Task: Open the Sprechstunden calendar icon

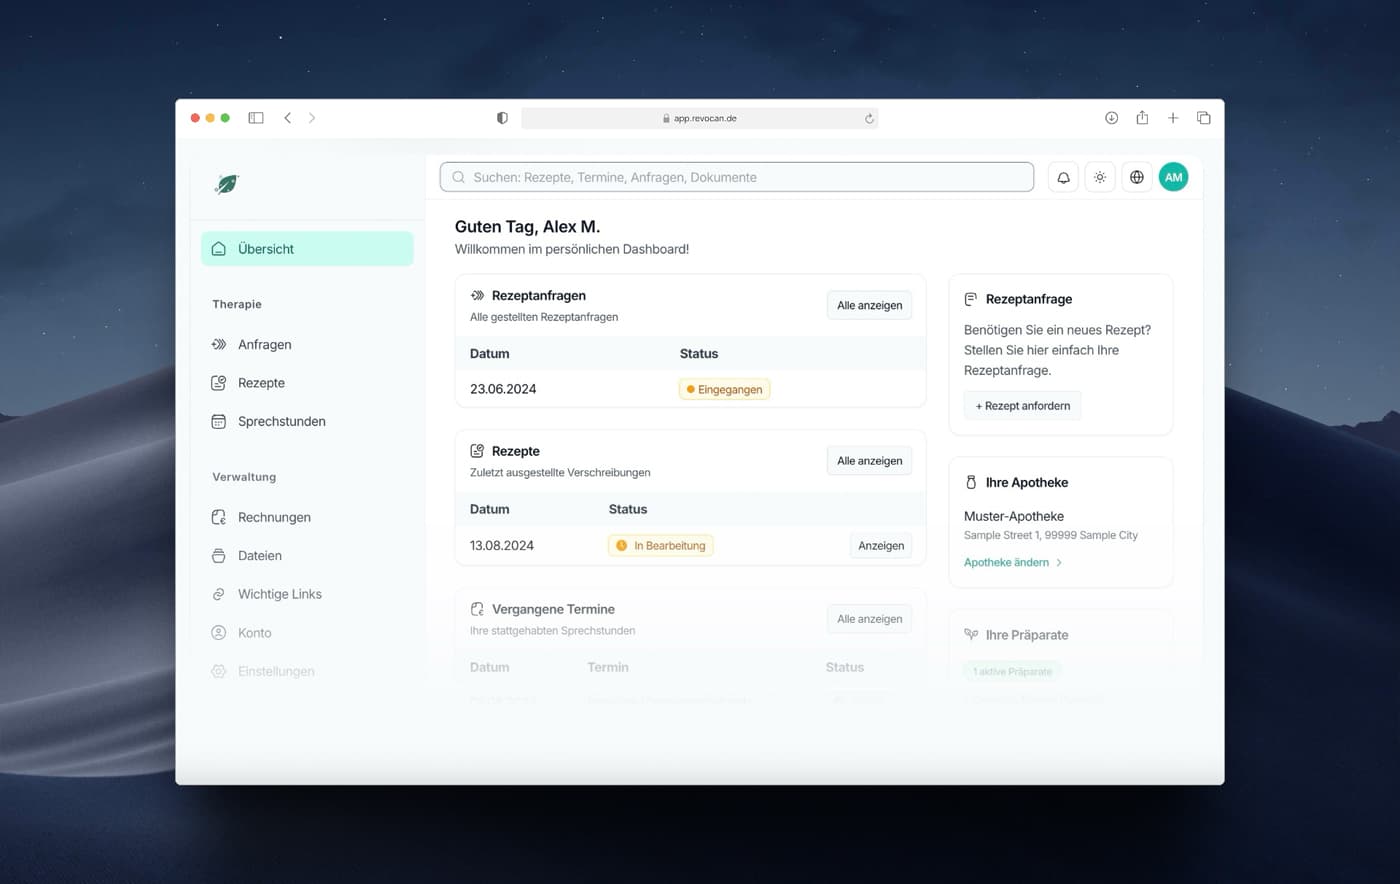Action: (218, 421)
